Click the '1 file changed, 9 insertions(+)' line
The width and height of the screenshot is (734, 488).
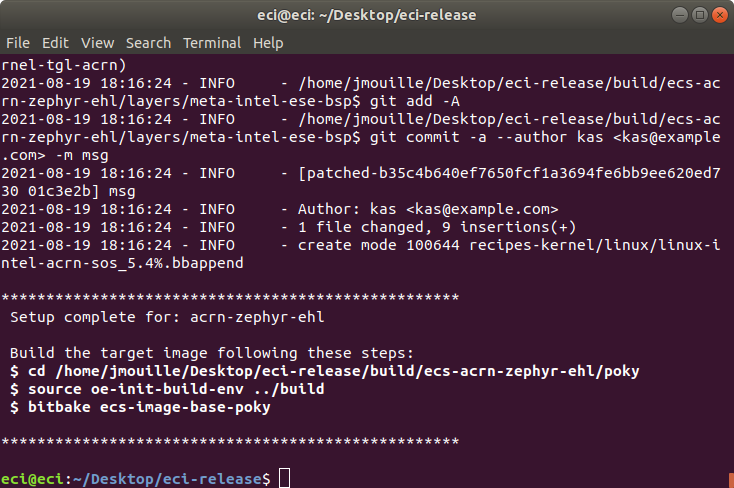437,227
